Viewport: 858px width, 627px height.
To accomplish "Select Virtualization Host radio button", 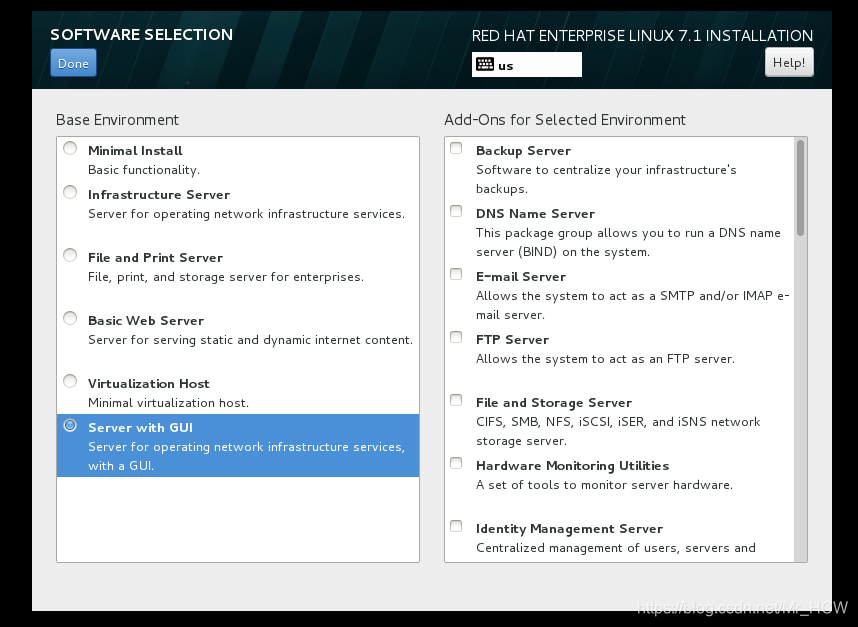I will pos(70,381).
